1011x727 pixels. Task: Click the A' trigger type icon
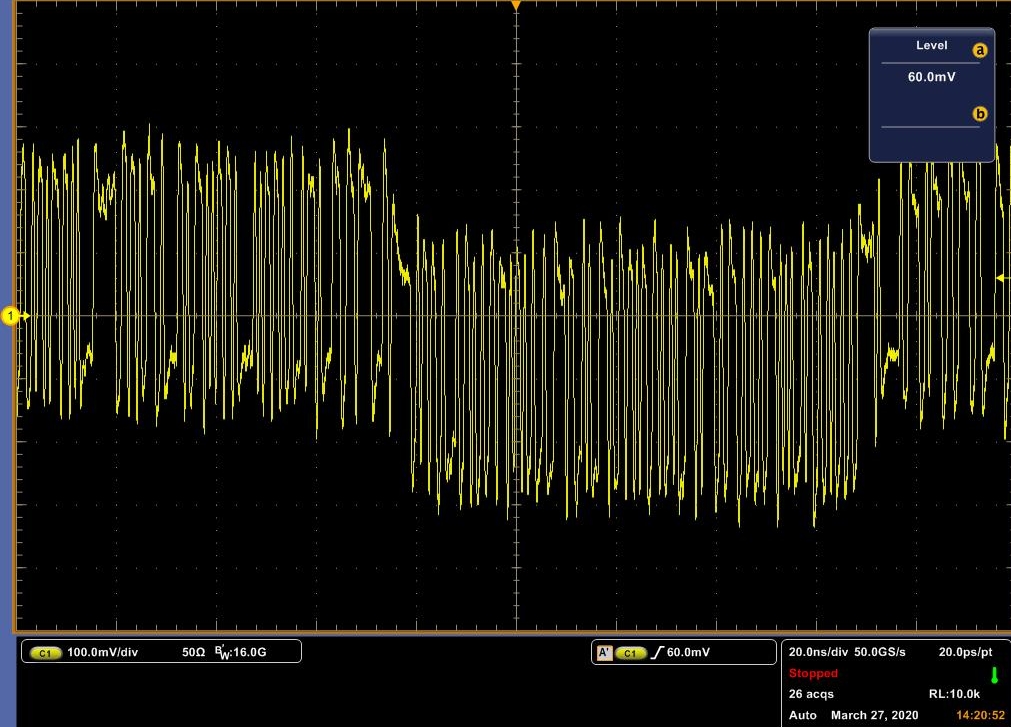(x=604, y=653)
